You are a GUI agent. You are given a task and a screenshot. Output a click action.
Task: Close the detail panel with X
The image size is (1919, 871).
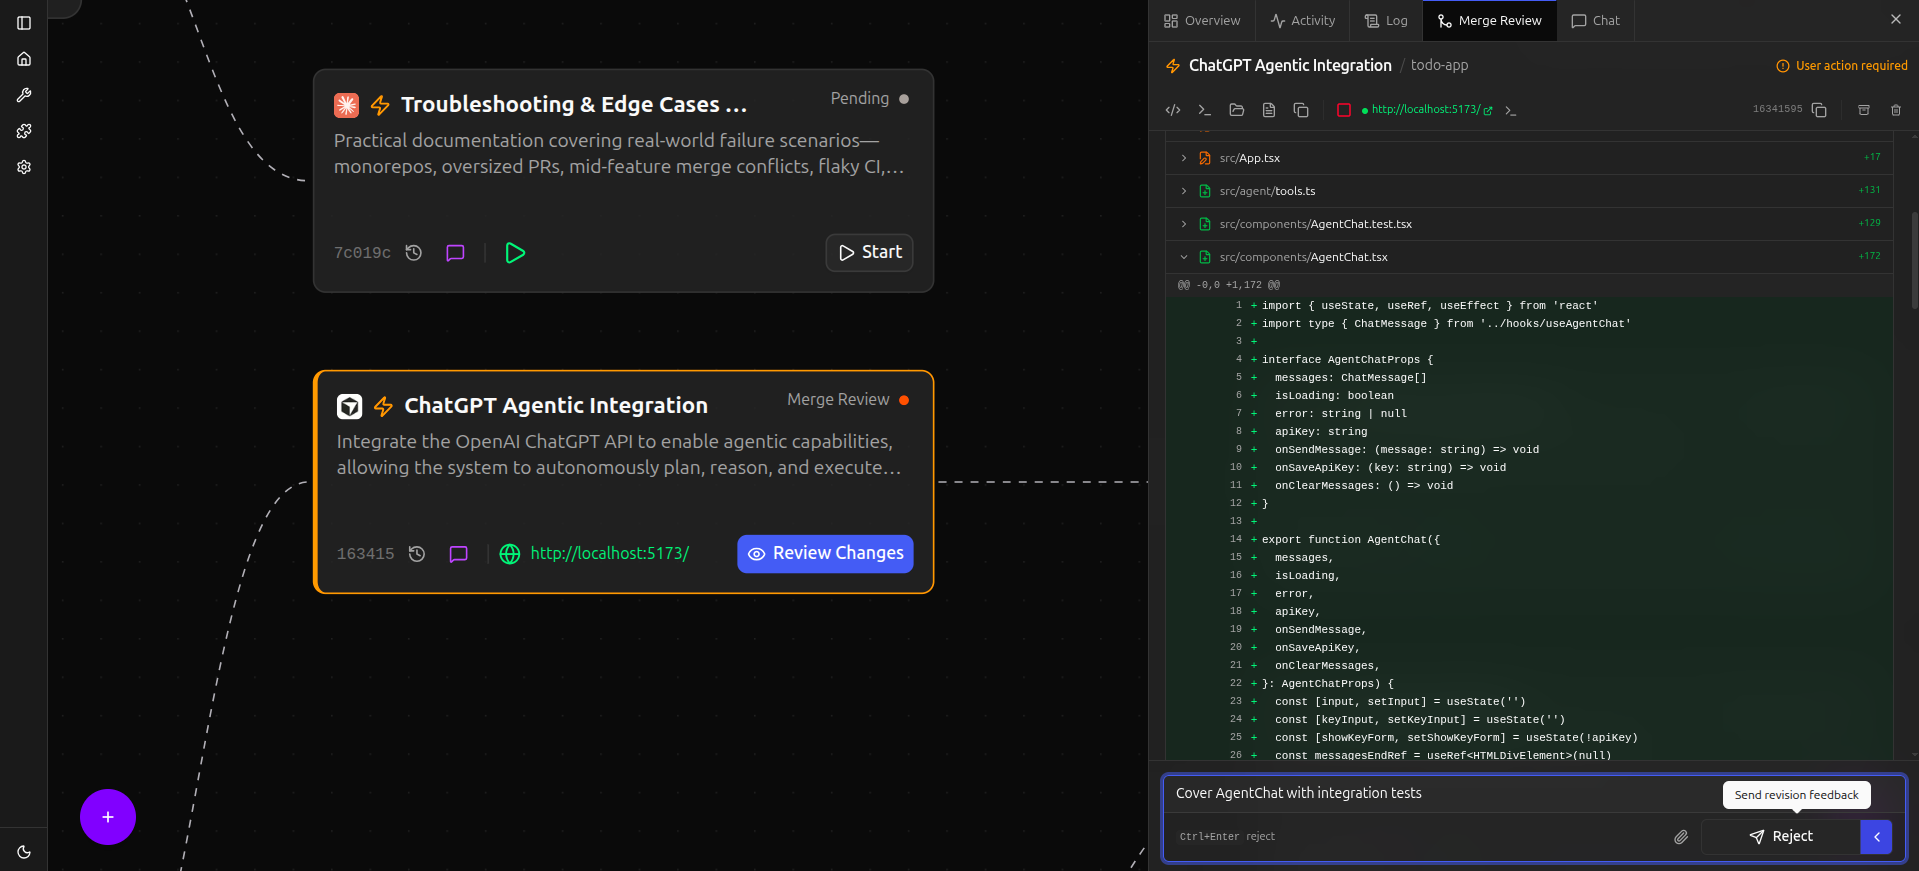click(x=1896, y=19)
